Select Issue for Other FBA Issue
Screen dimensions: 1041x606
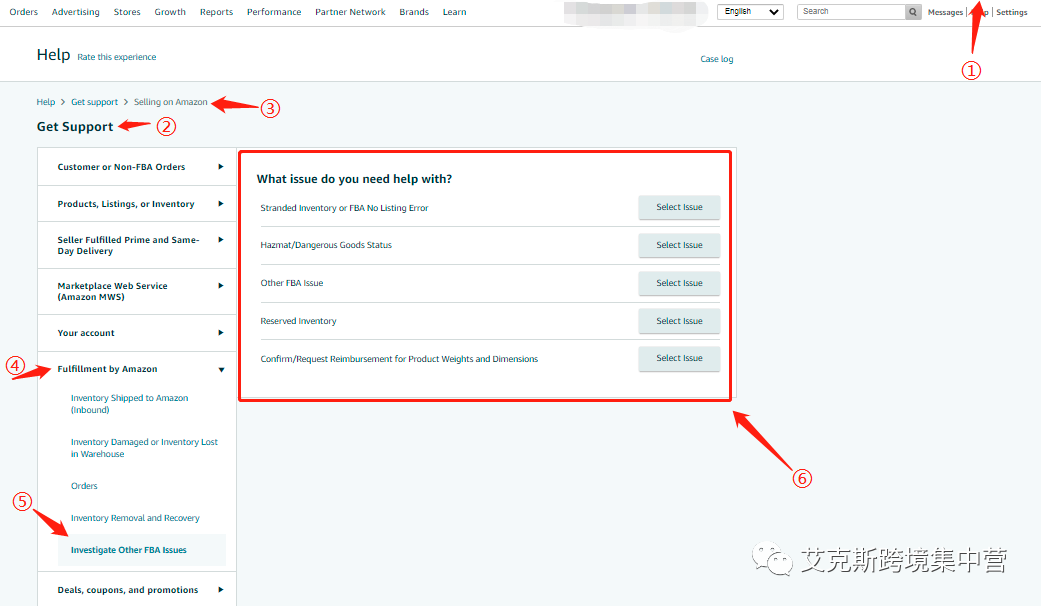pyautogui.click(x=679, y=283)
